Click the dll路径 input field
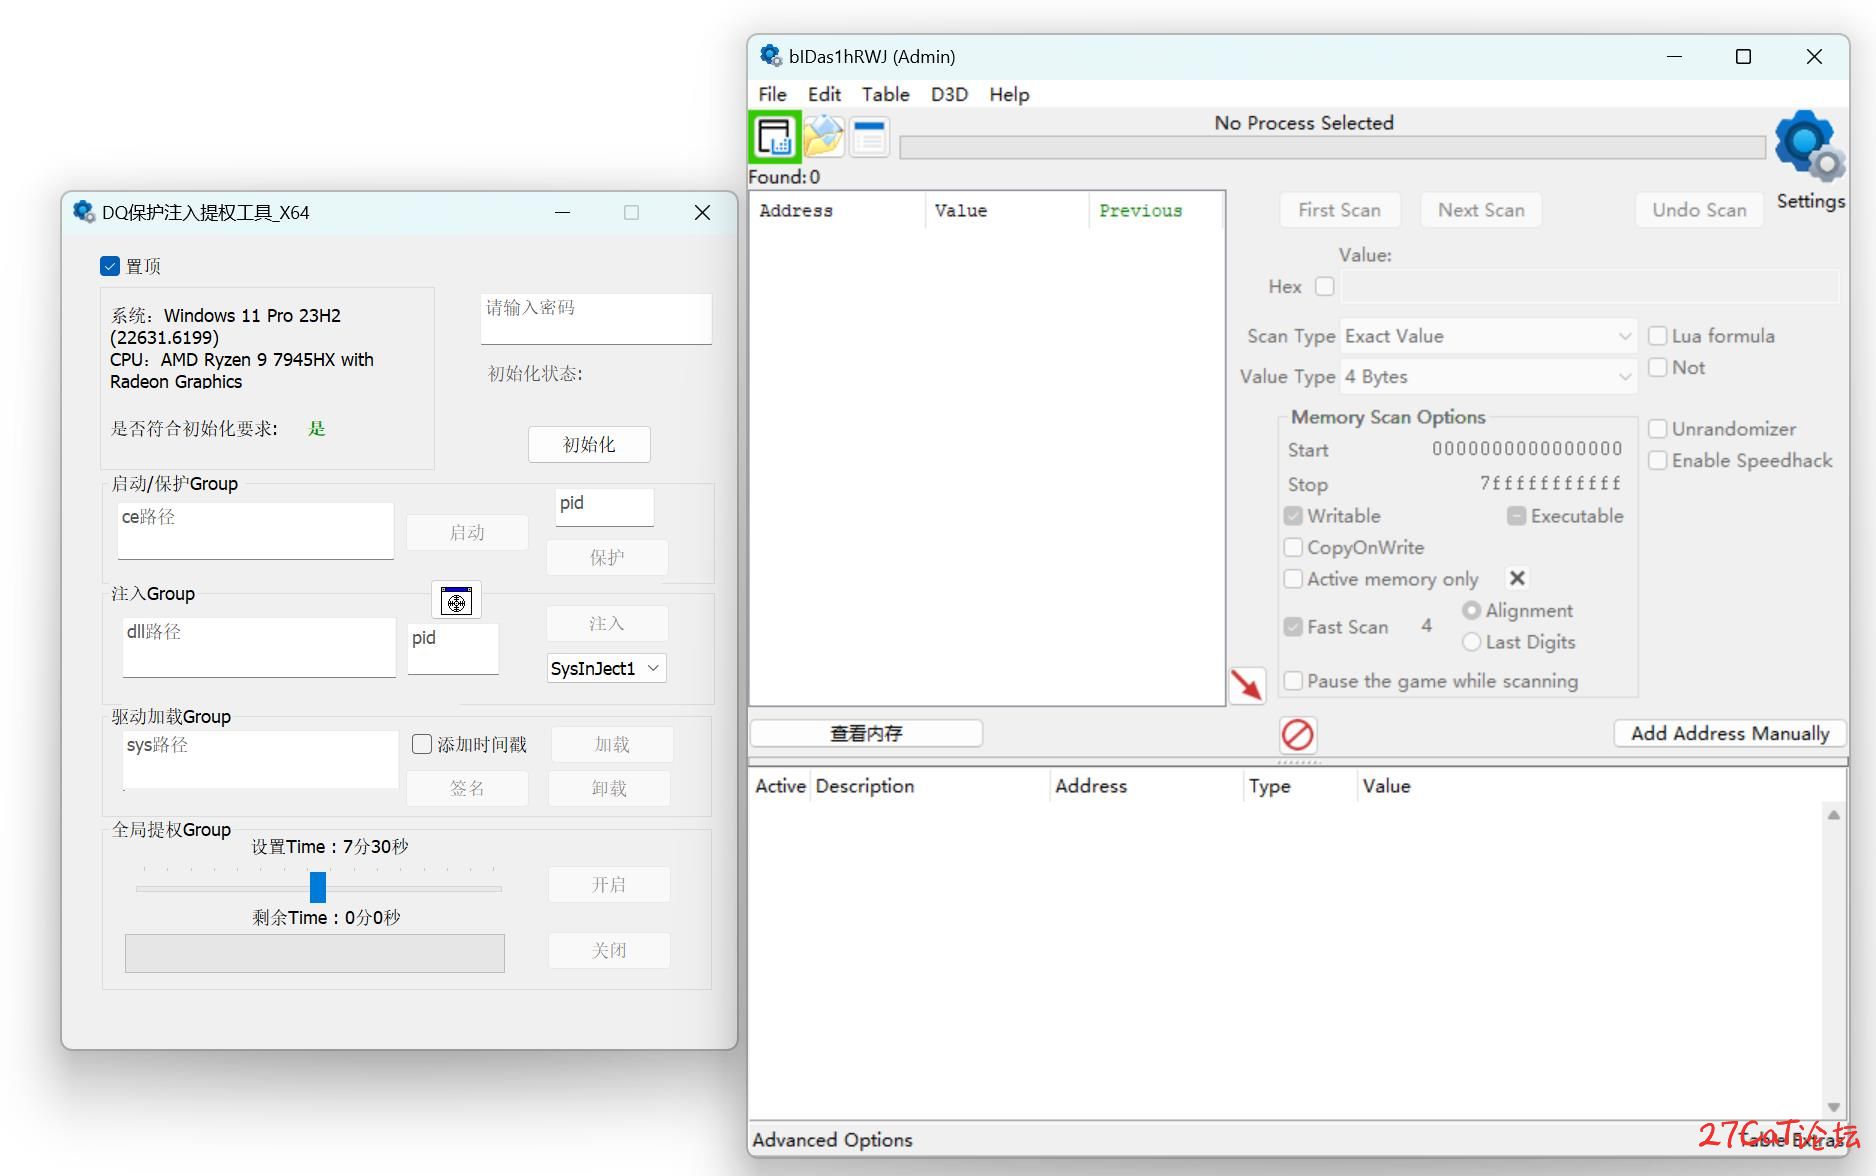 click(259, 647)
